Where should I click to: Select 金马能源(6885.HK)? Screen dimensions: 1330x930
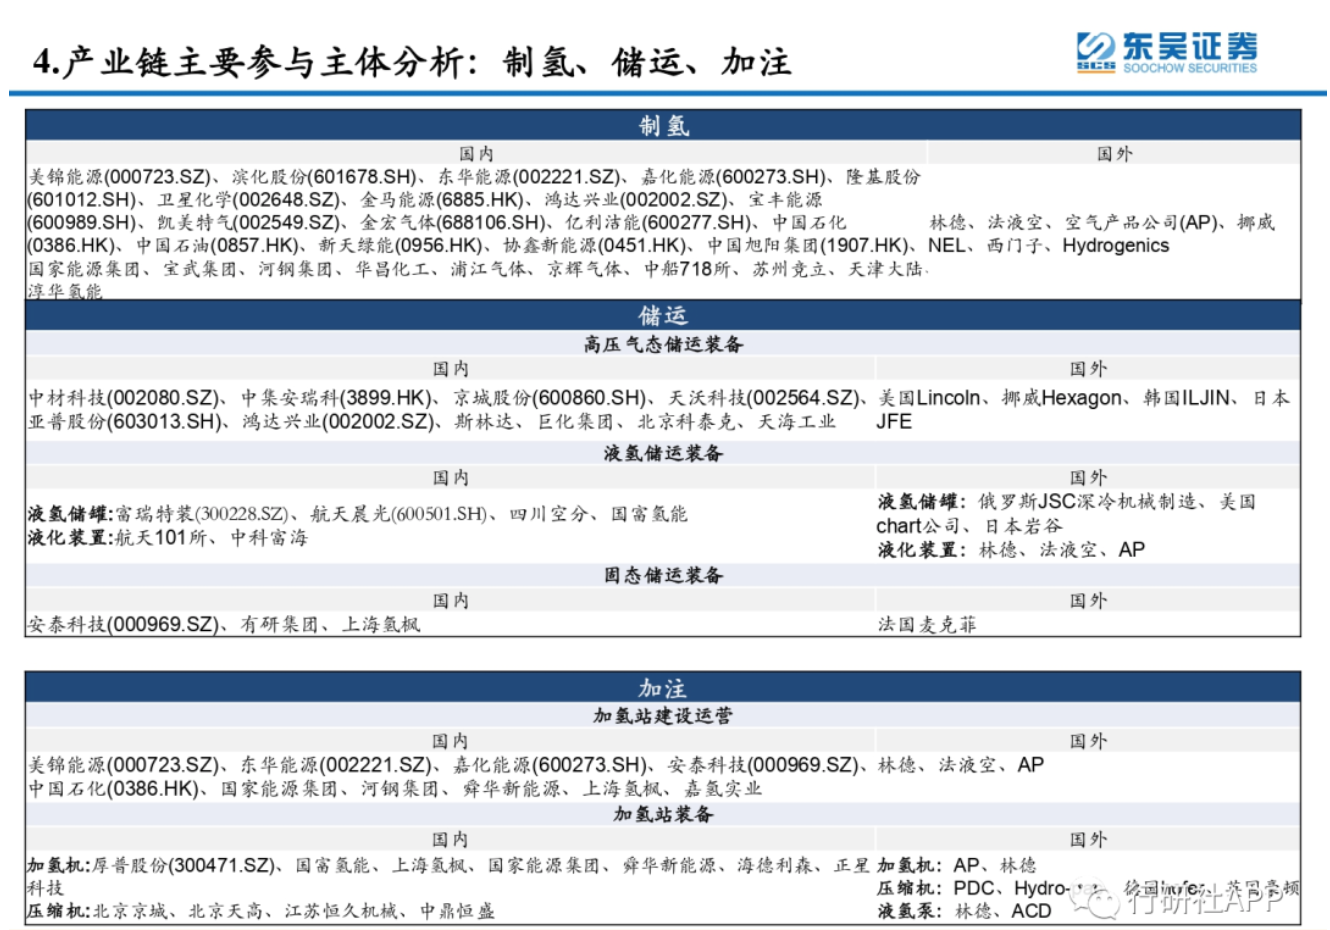[x=443, y=200]
